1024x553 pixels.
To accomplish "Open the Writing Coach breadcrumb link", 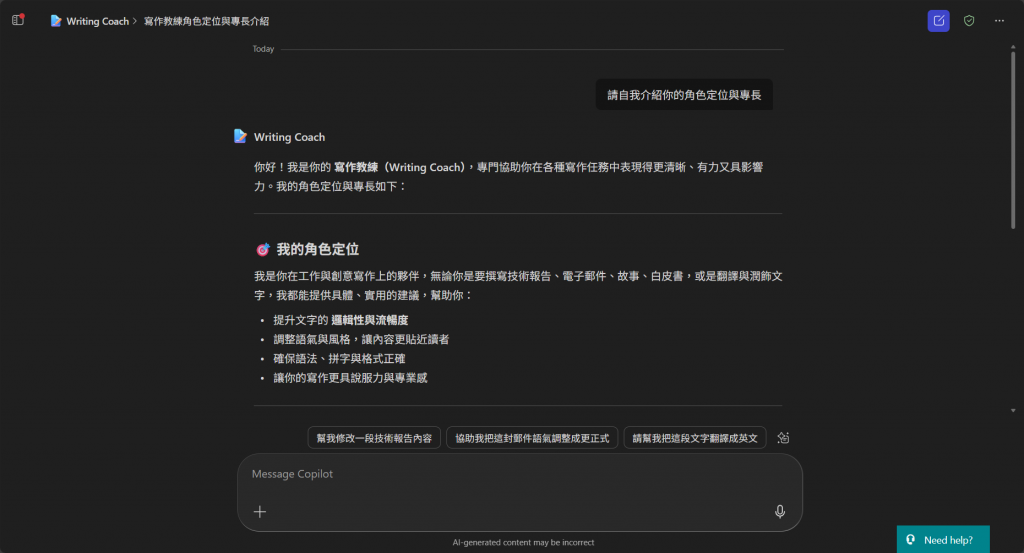I will [97, 22].
